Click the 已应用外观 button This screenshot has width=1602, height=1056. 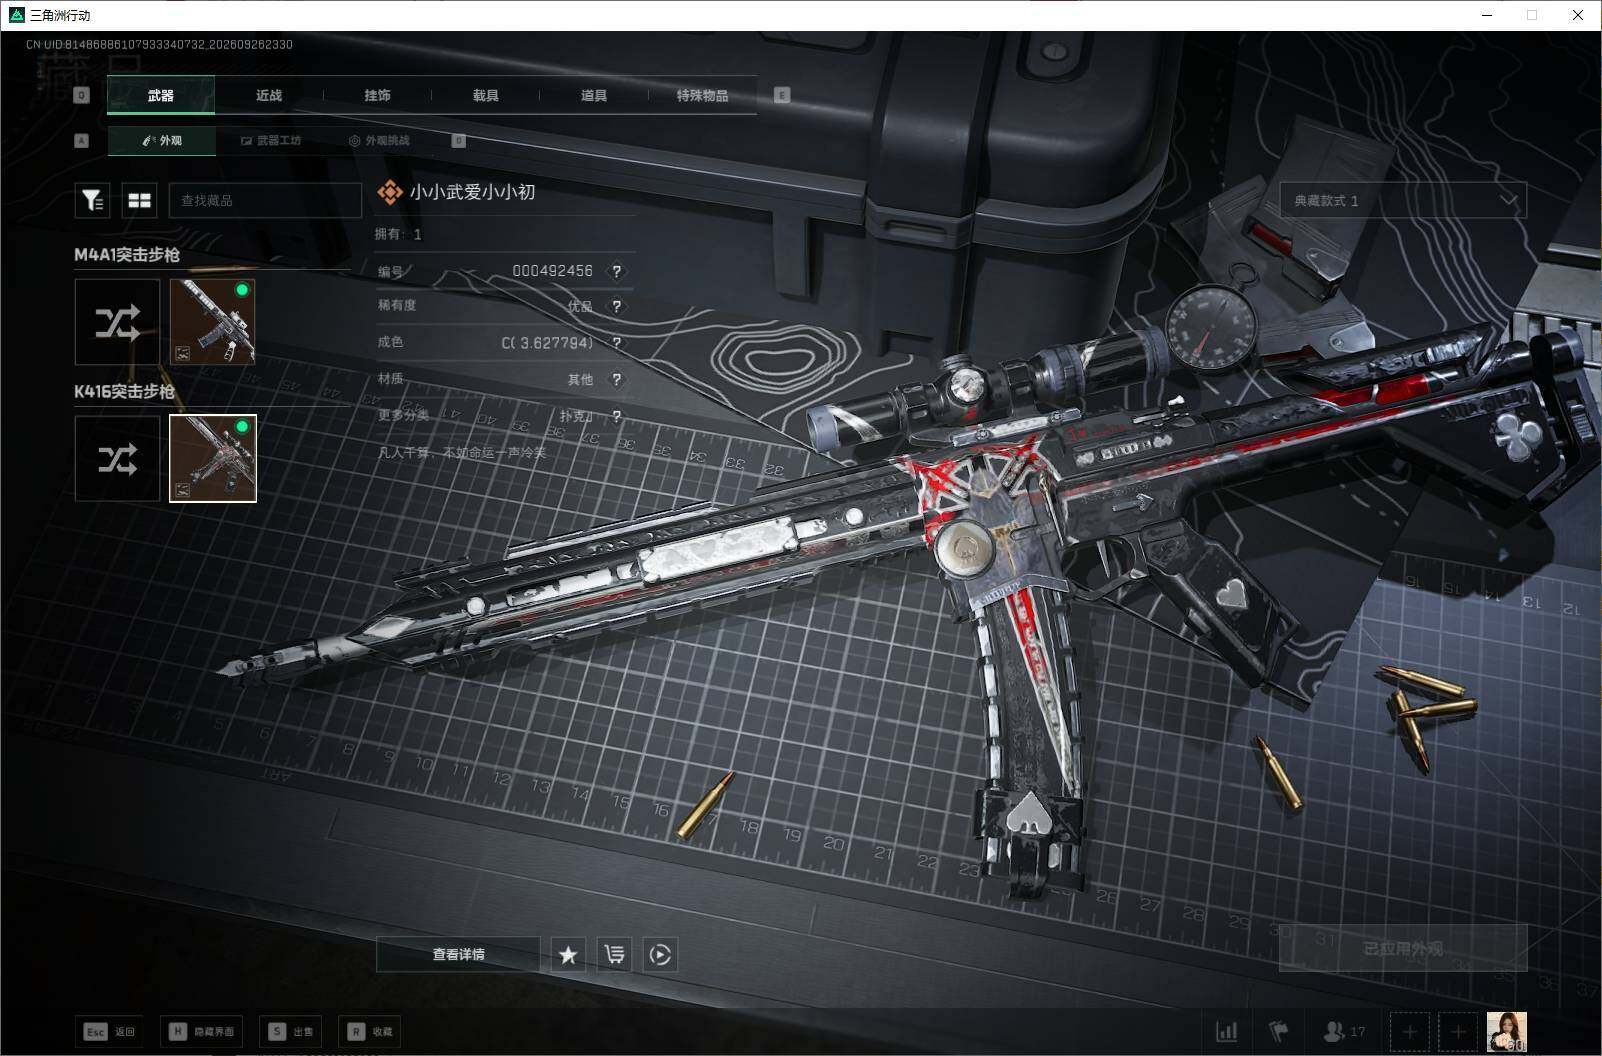tap(1403, 948)
